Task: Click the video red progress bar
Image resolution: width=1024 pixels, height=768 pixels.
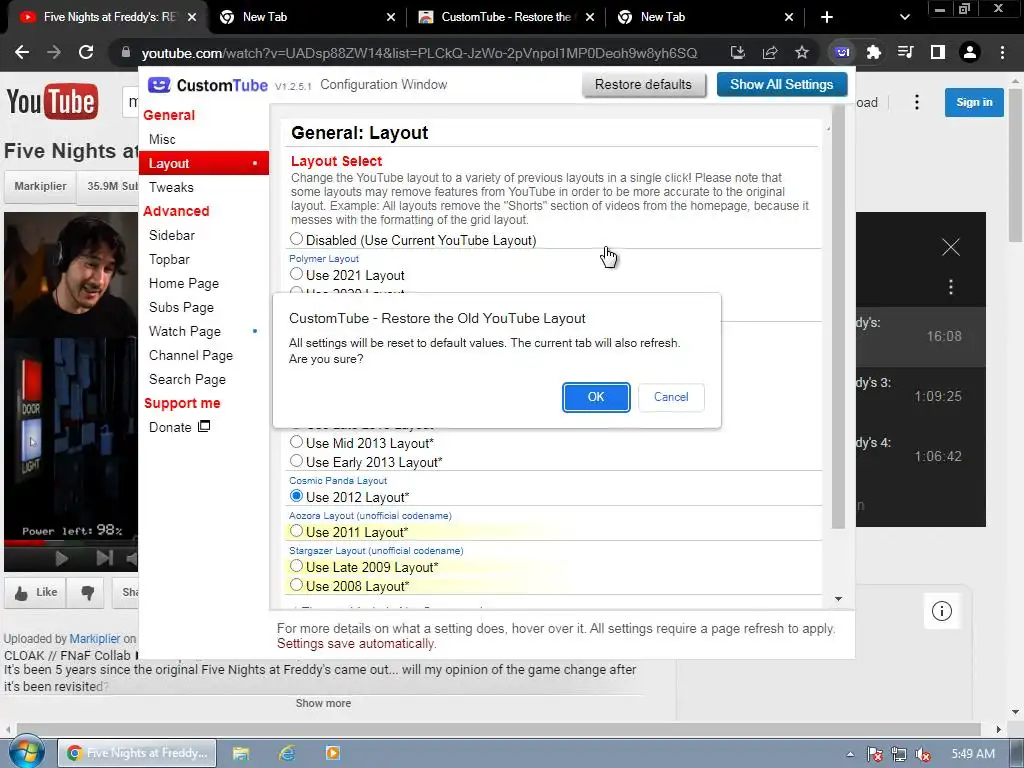Action: pyautogui.click(x=25, y=542)
